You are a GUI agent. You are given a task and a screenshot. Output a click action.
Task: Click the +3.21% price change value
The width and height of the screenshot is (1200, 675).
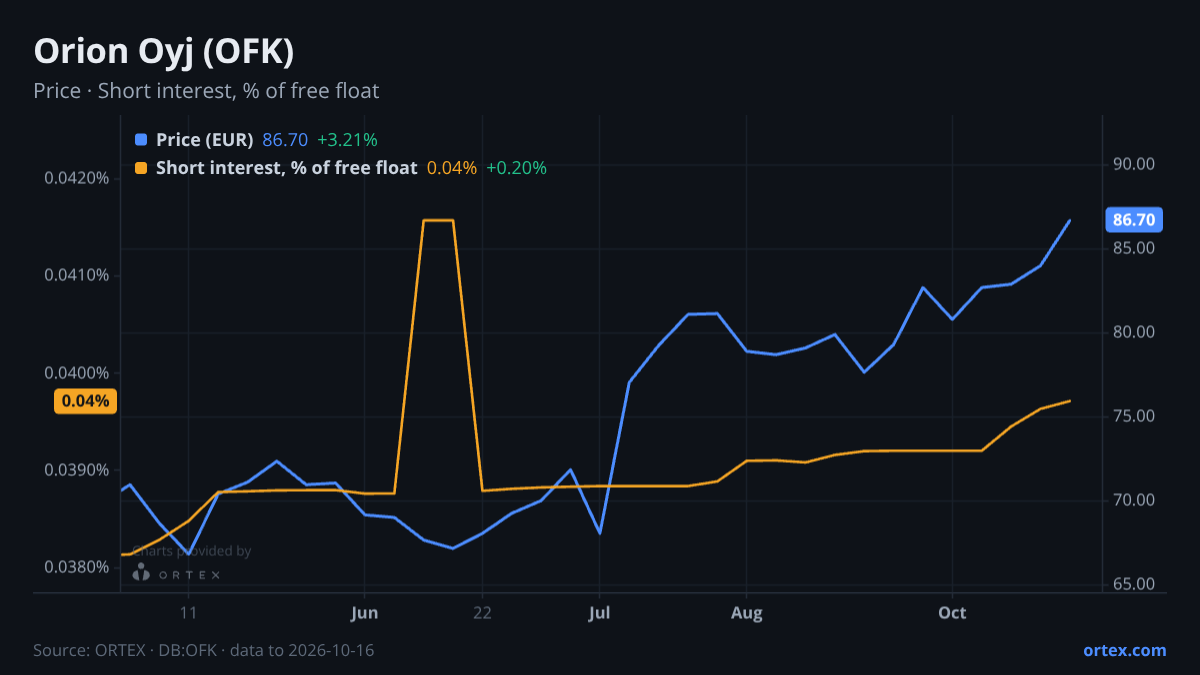(x=347, y=140)
